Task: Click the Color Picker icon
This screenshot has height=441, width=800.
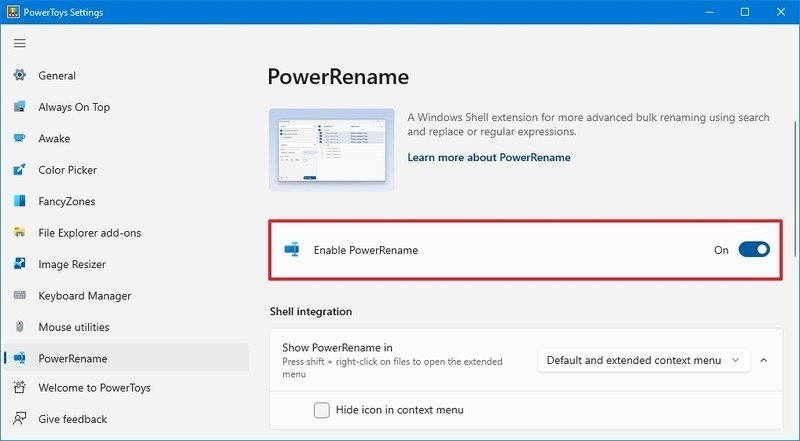Action: pyautogui.click(x=19, y=170)
